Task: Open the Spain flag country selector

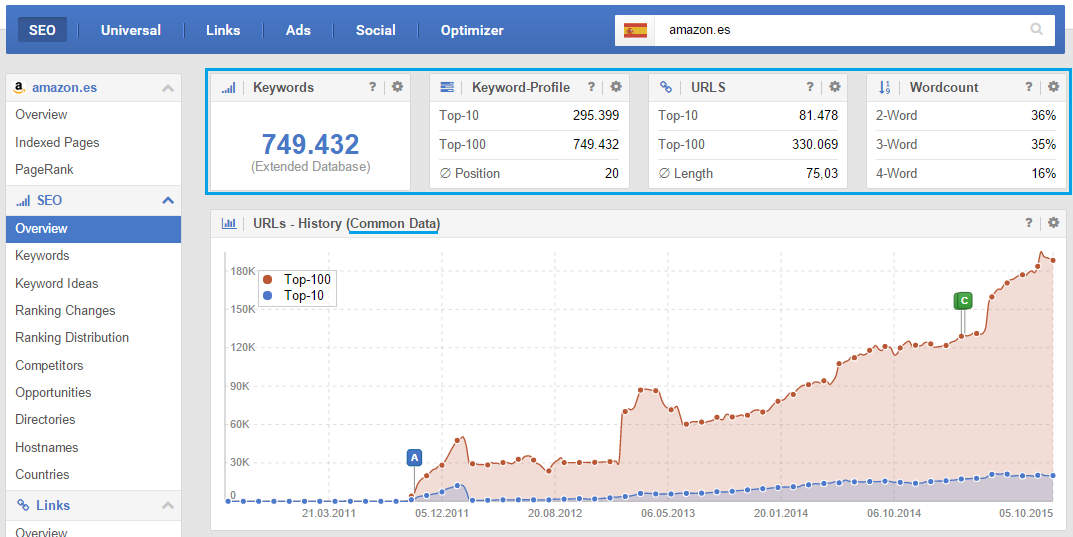Action: pos(635,30)
